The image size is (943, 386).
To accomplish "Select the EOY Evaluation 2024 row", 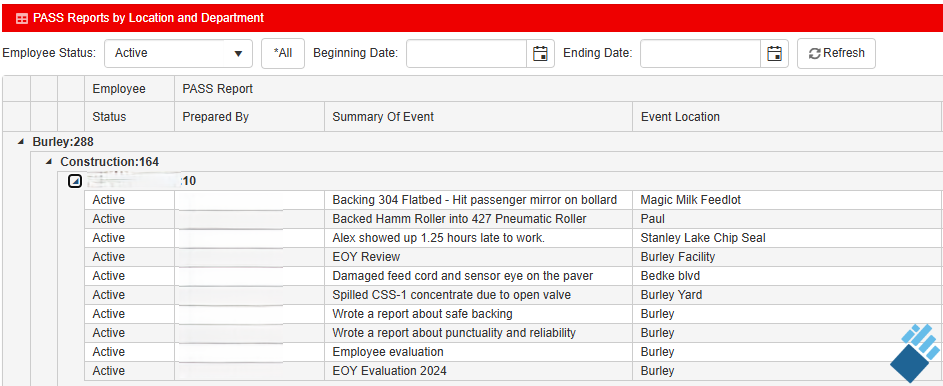I will [514, 371].
